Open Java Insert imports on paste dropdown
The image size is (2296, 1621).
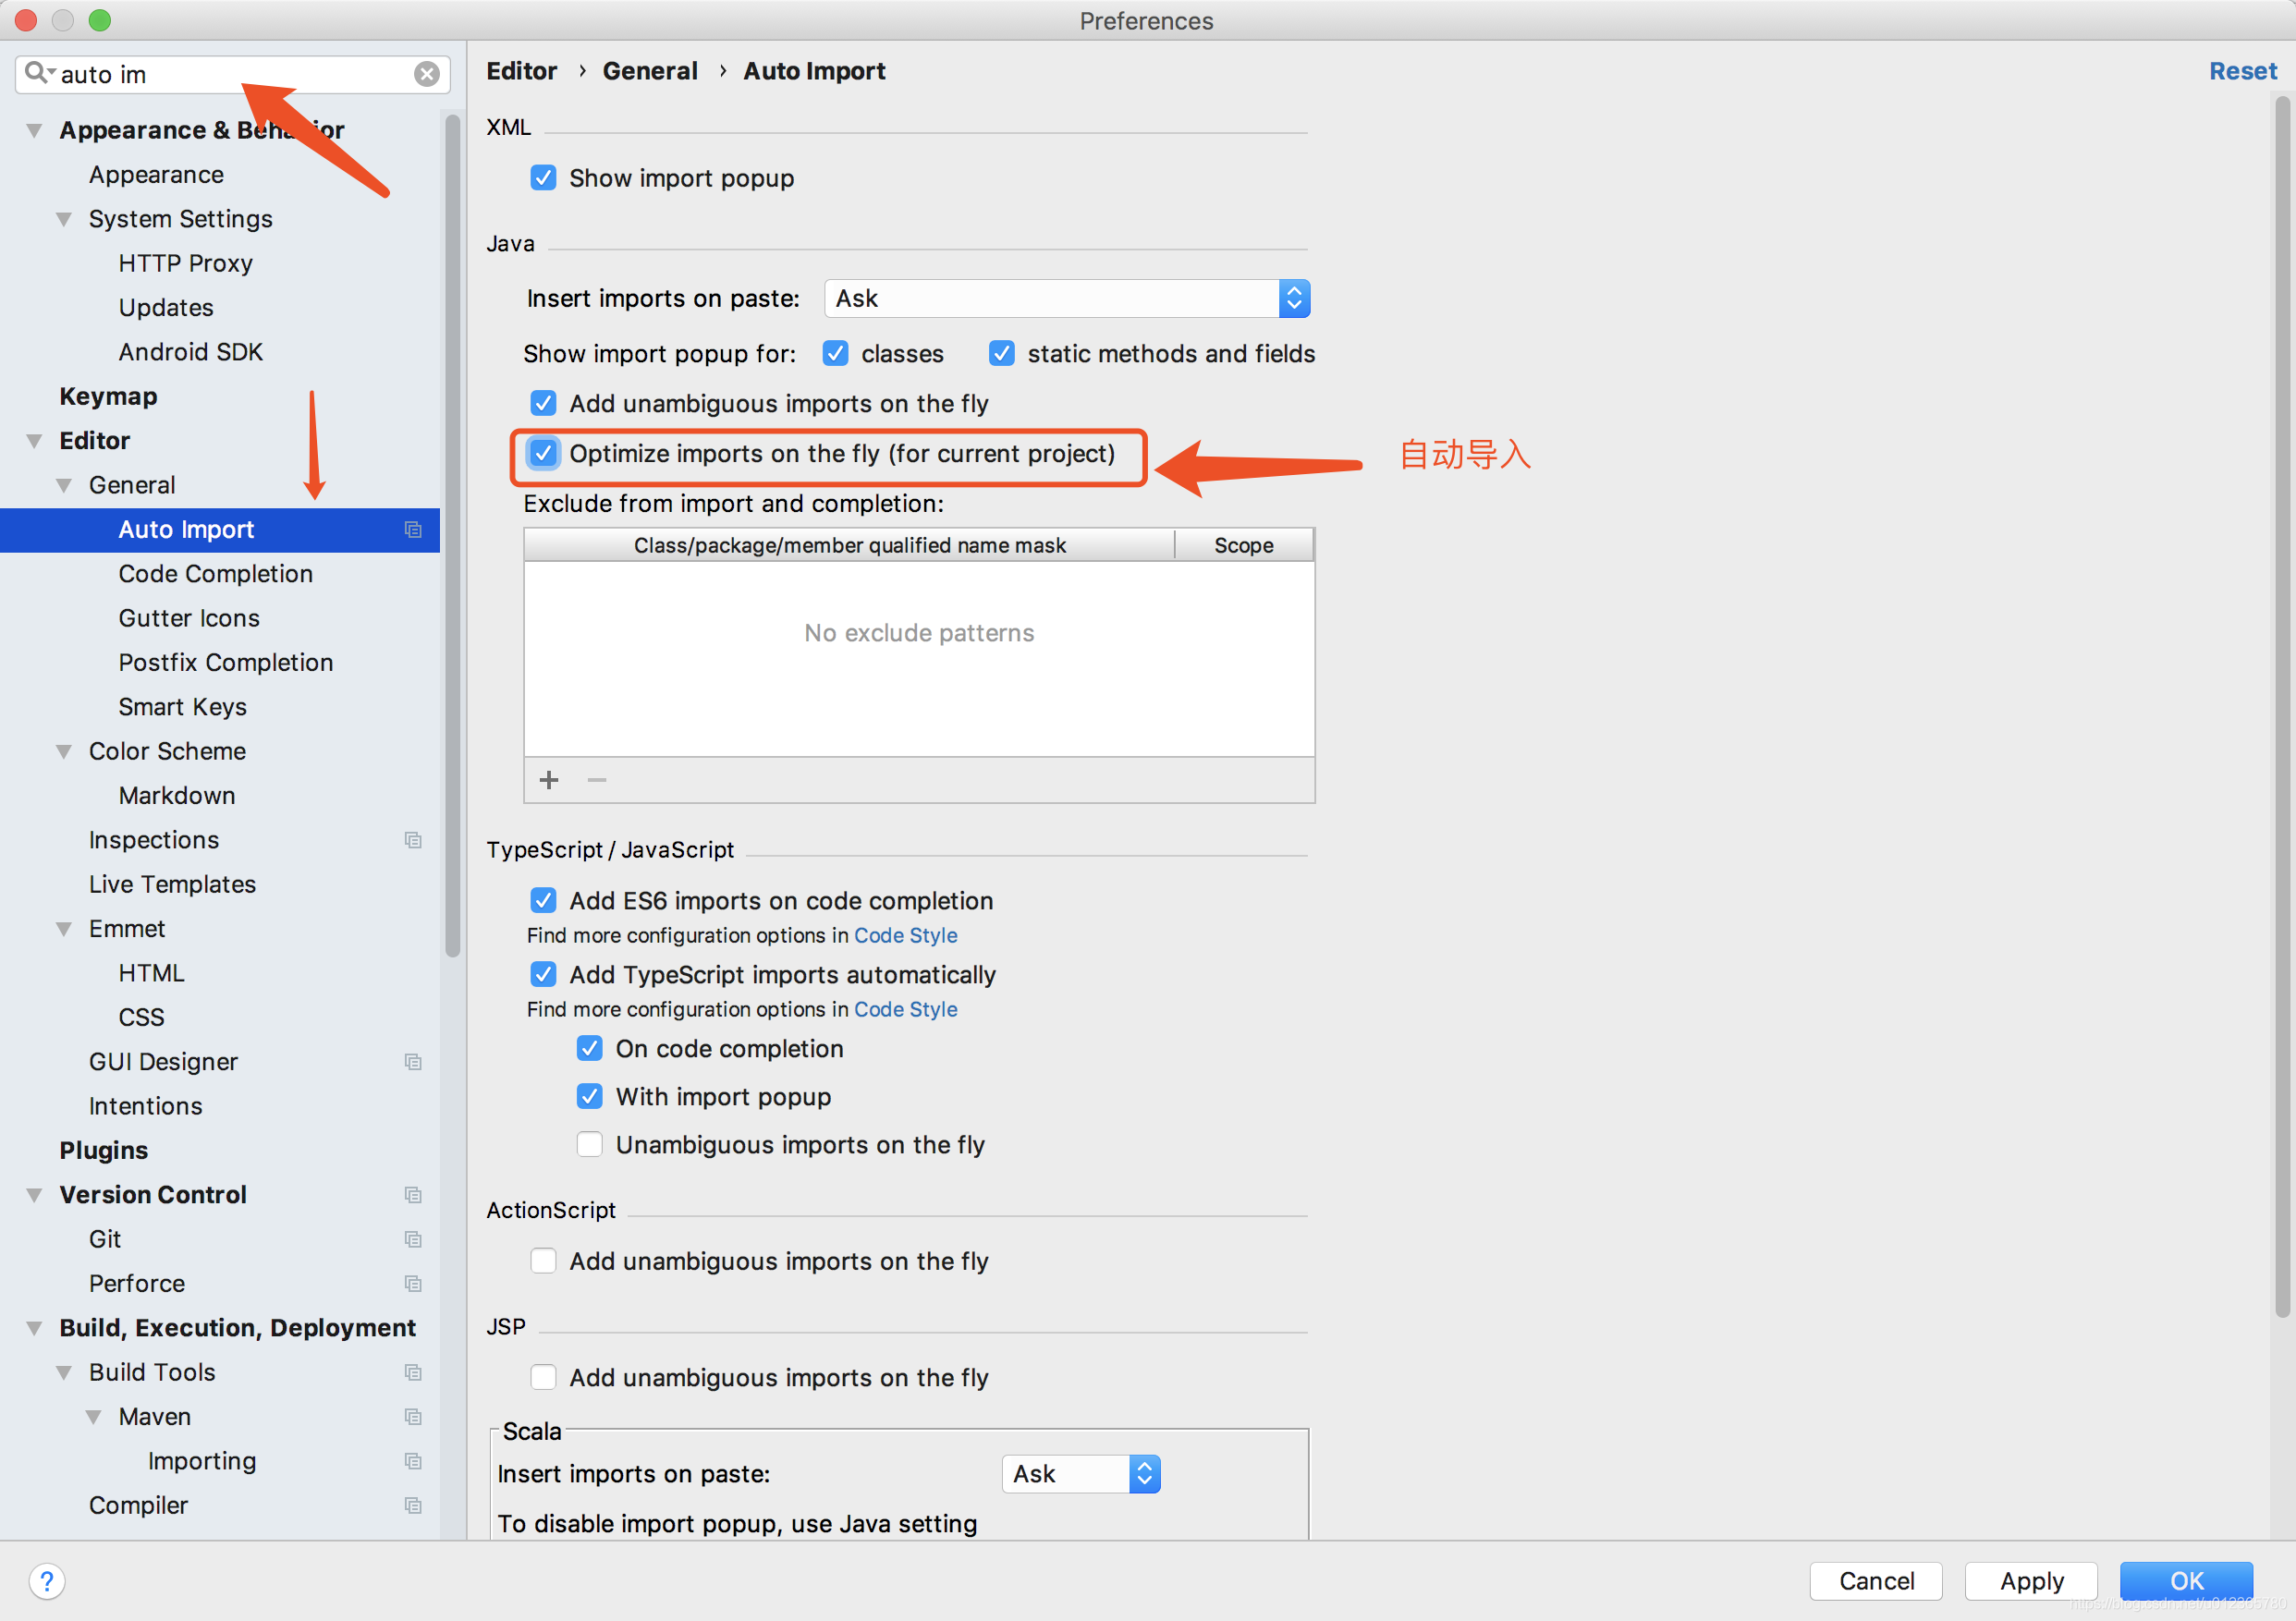[x=1067, y=299]
